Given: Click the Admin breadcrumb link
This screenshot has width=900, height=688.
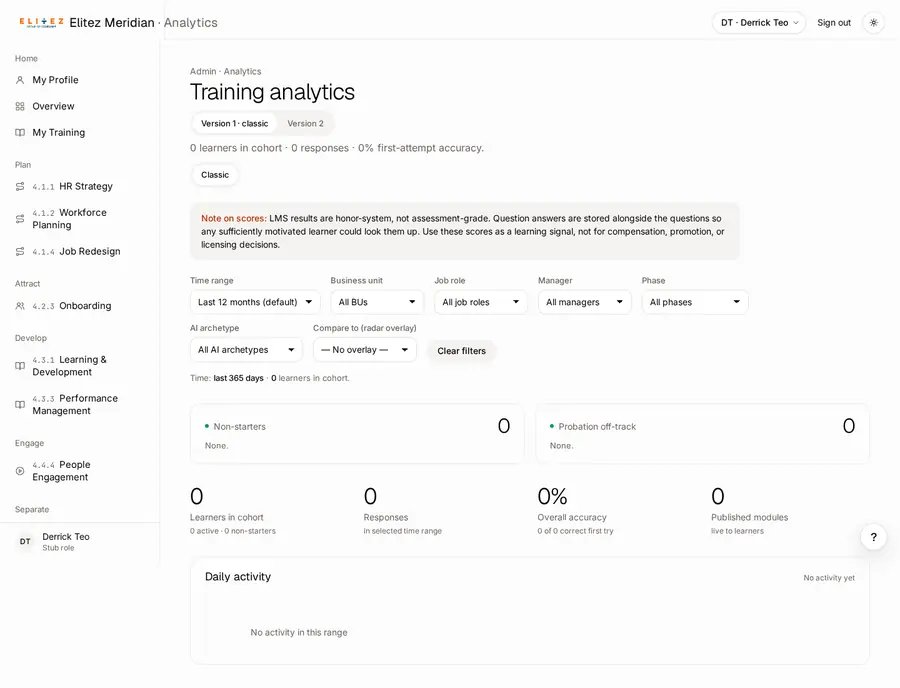Looking at the screenshot, I should point(203,71).
